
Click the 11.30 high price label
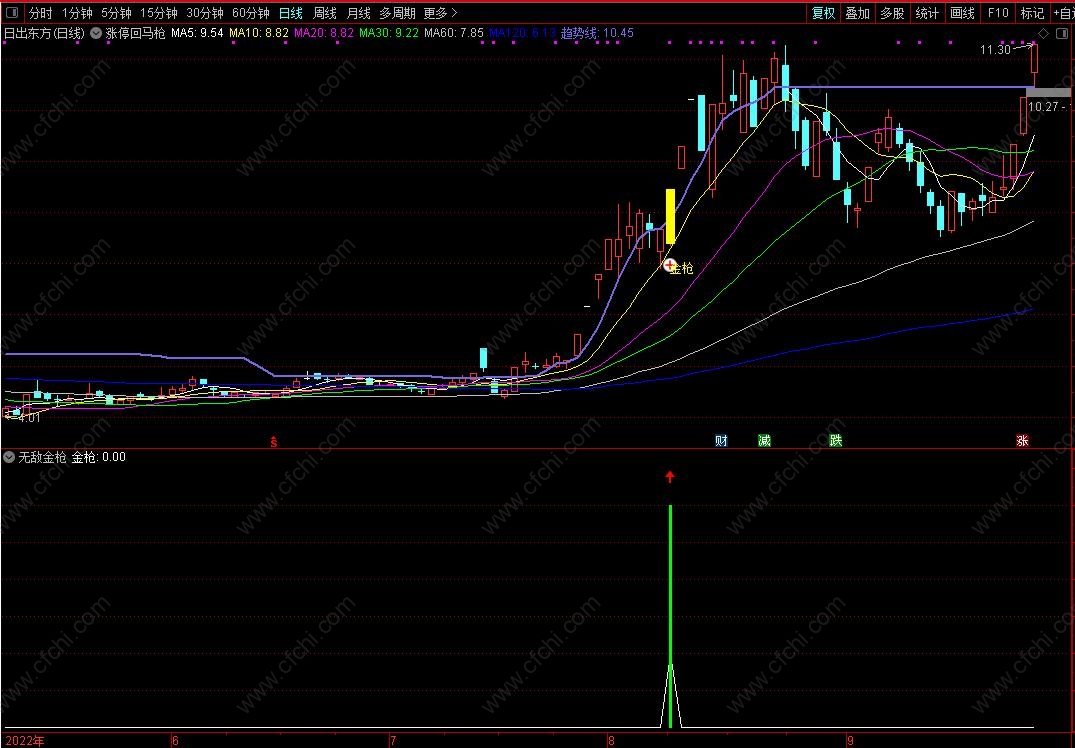995,49
